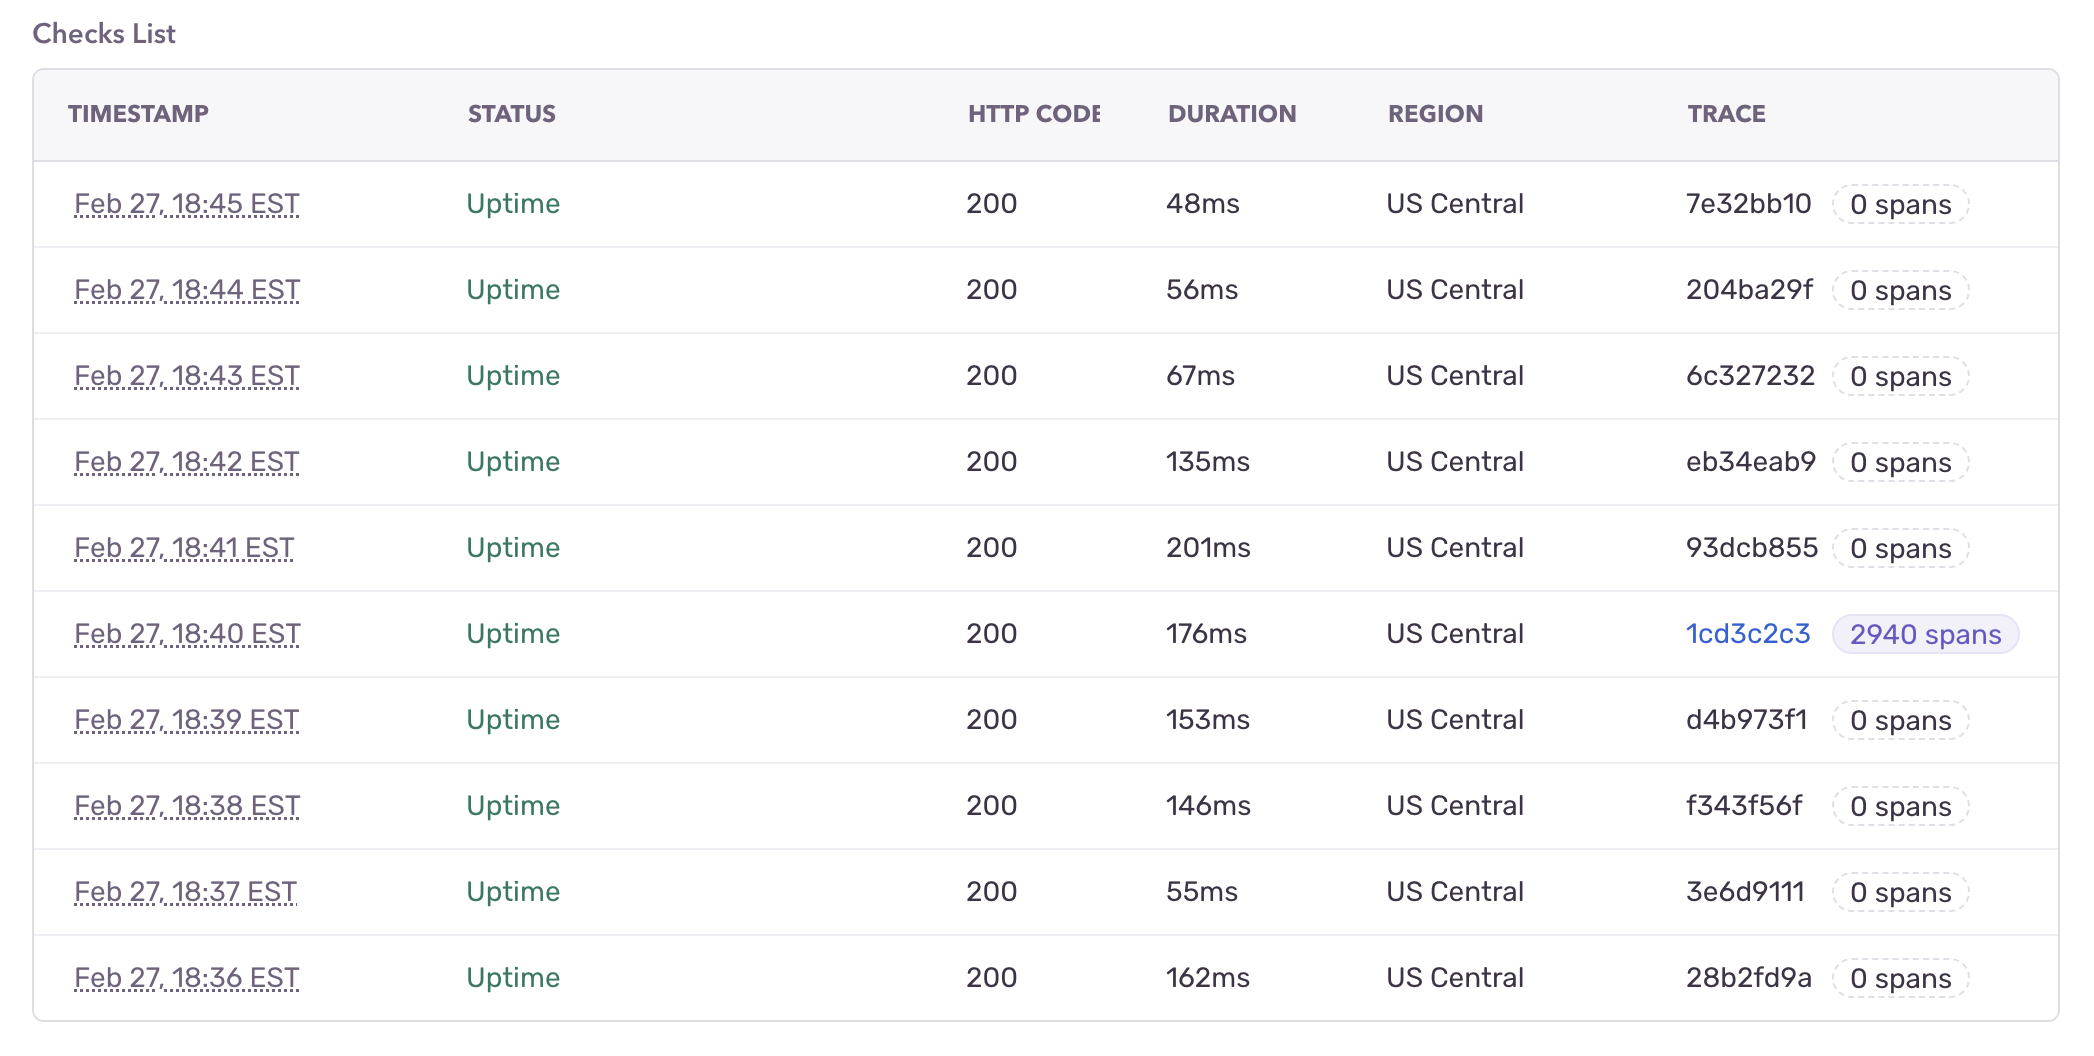2094x1056 pixels.
Task: Select the Feb 27, 18:39 EST timestamp
Action: point(187,720)
